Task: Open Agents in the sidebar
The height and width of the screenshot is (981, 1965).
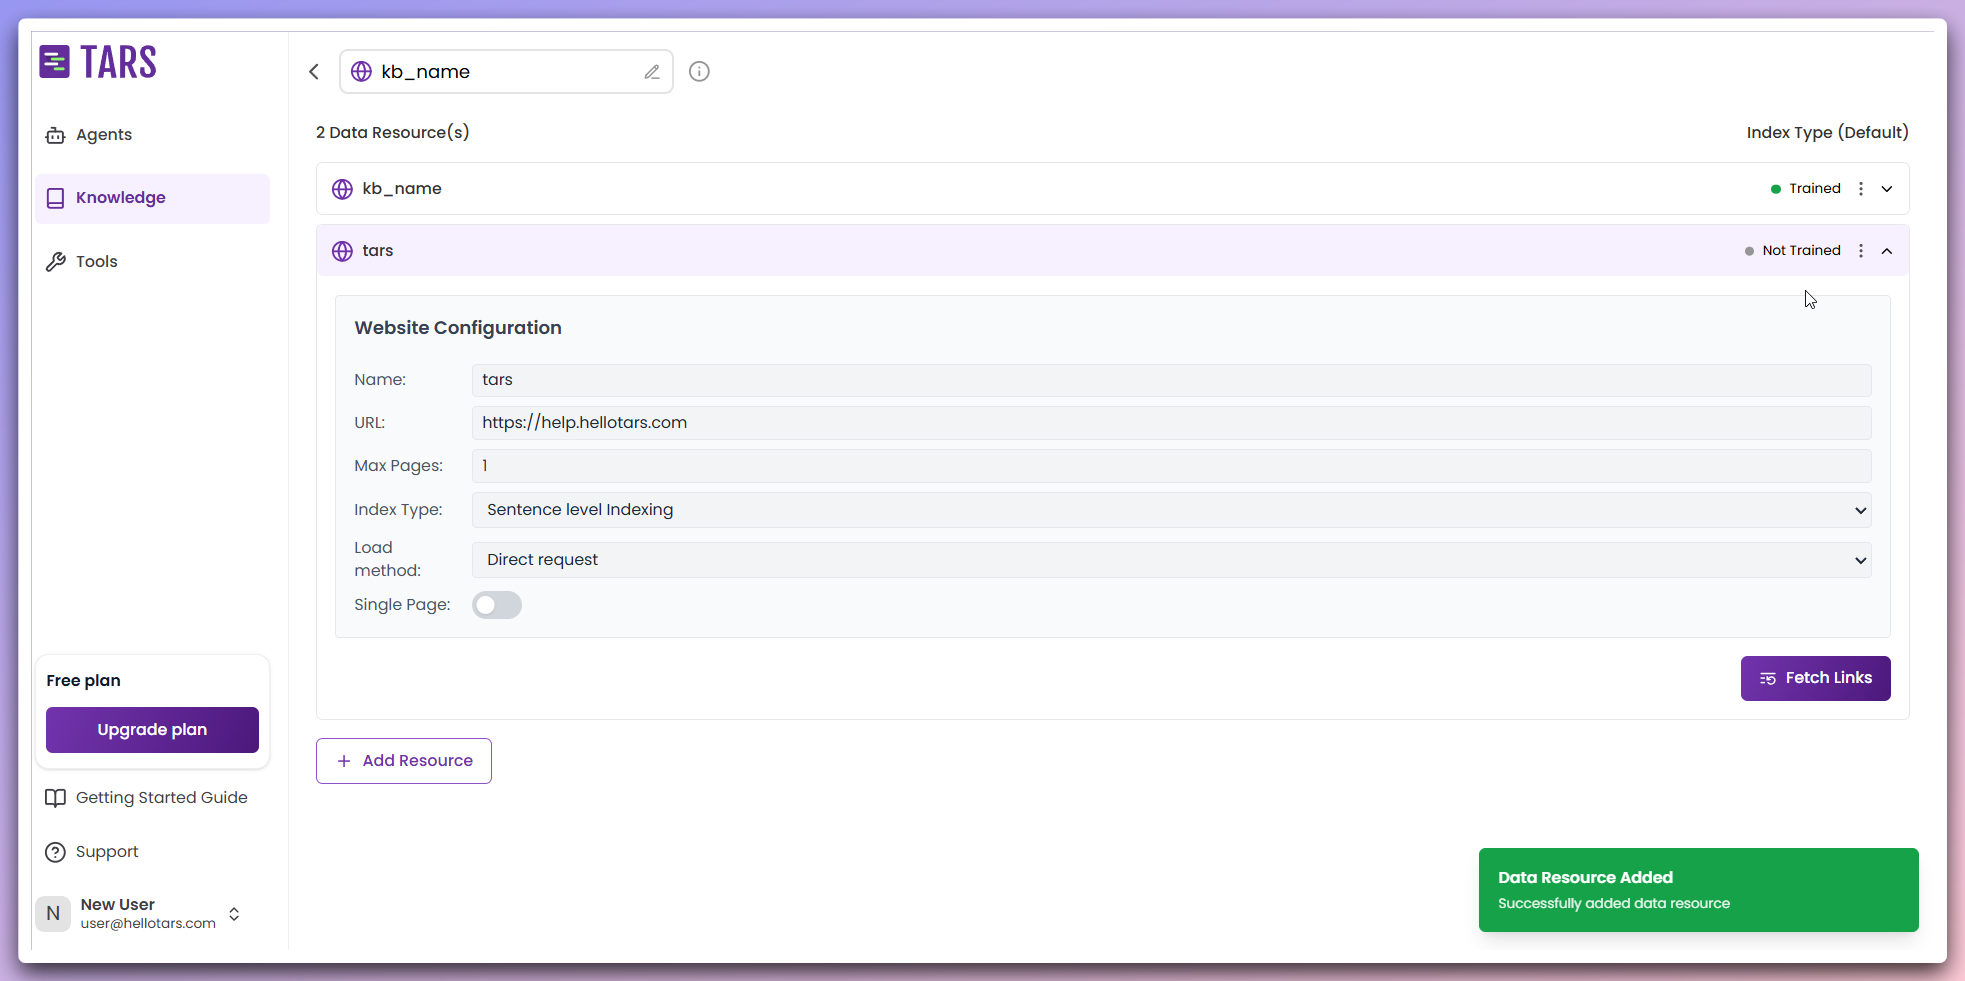Action: (x=153, y=135)
